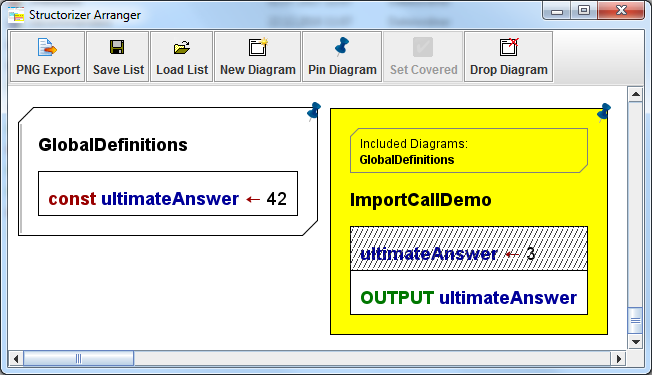The height and width of the screenshot is (375, 652).
Task: Open the Load List folder button
Action: (x=182, y=57)
